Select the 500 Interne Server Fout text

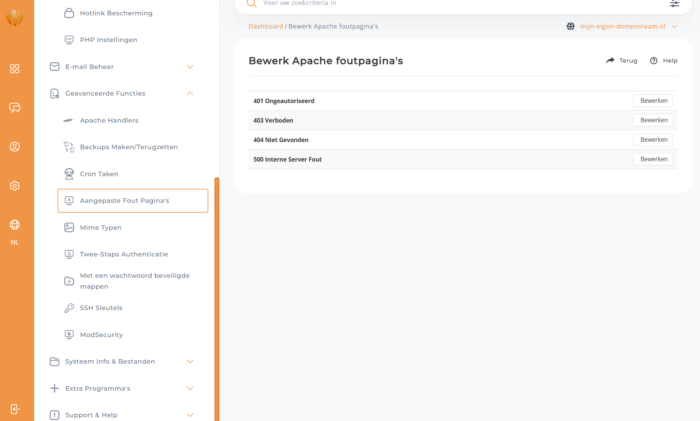click(x=288, y=159)
